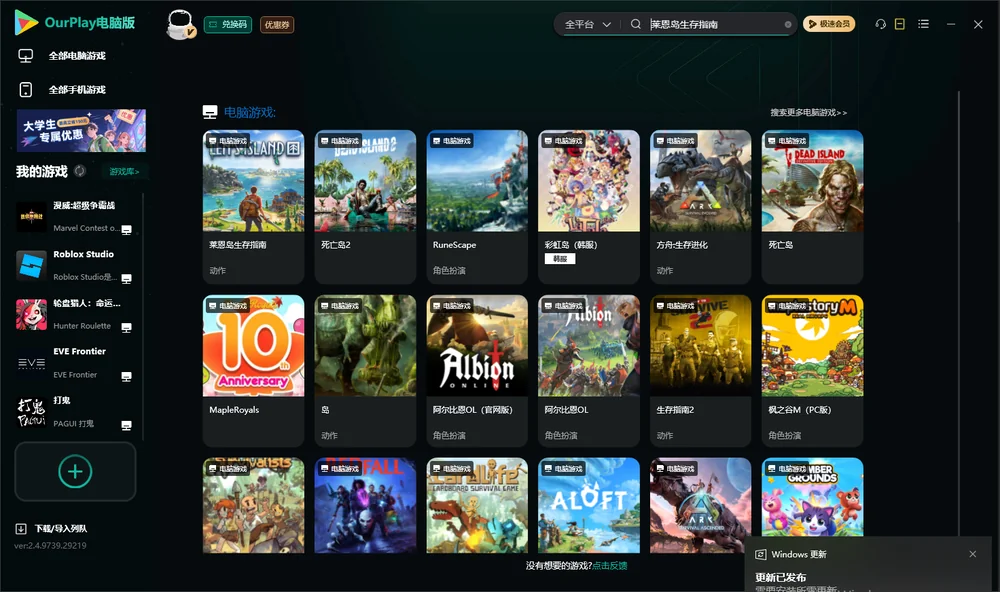Clear the search box text
The width and height of the screenshot is (1000, 592).
click(x=788, y=24)
